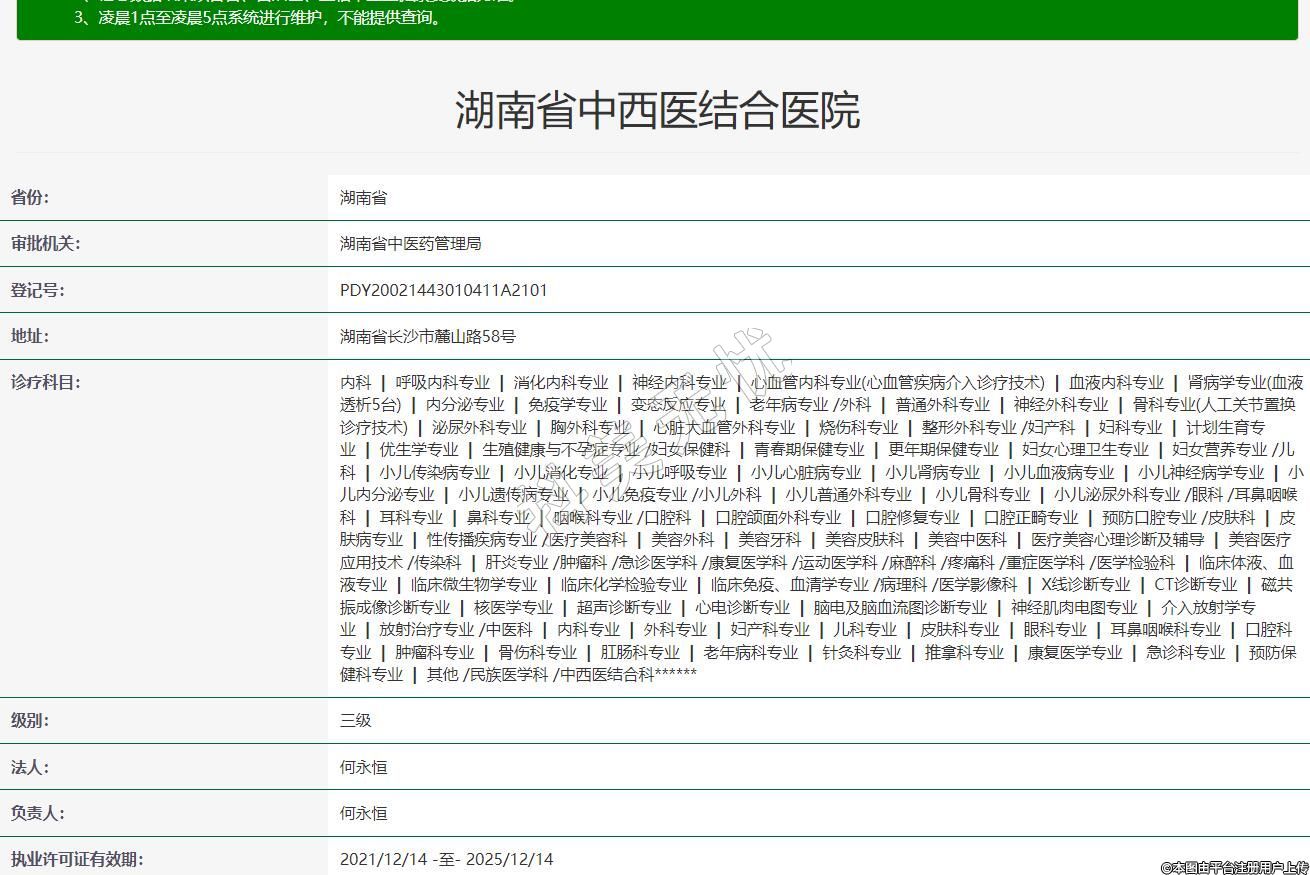Click registration number PDY20021443010411A2101
1310x875 pixels.
coord(443,290)
